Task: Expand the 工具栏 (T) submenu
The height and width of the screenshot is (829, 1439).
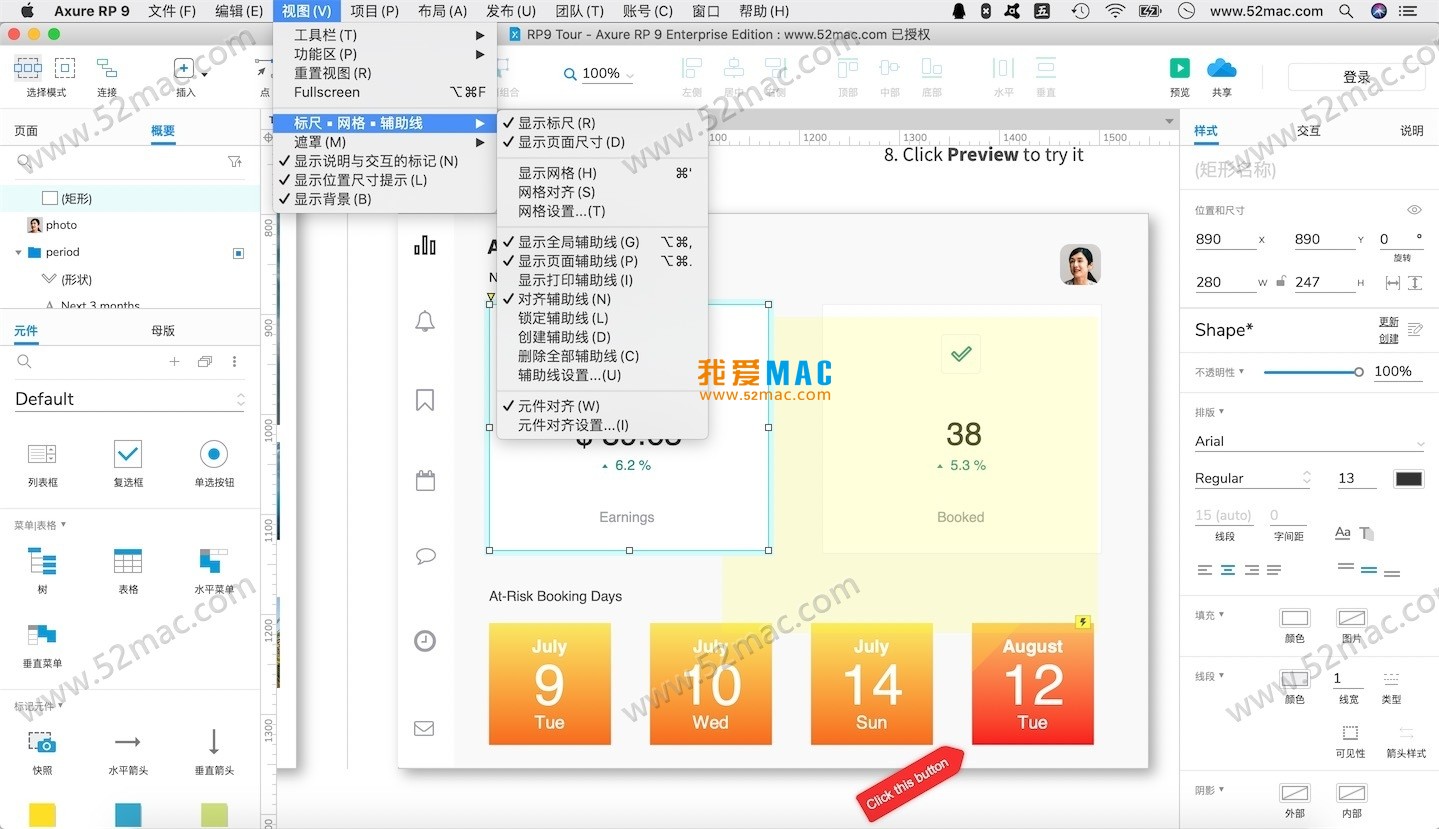Action: (x=385, y=35)
